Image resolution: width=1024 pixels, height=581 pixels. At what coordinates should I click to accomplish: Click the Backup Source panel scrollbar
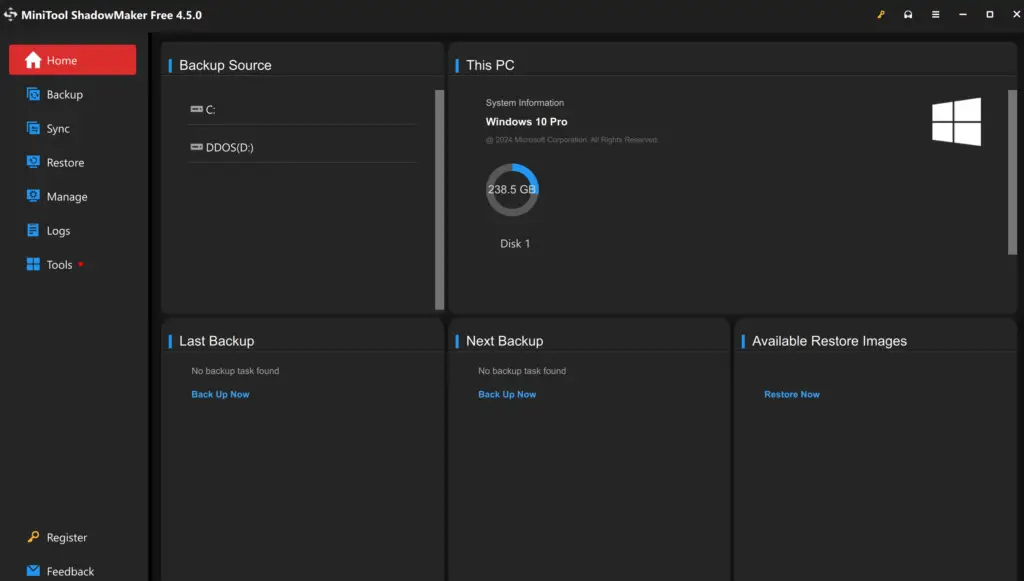(439, 200)
